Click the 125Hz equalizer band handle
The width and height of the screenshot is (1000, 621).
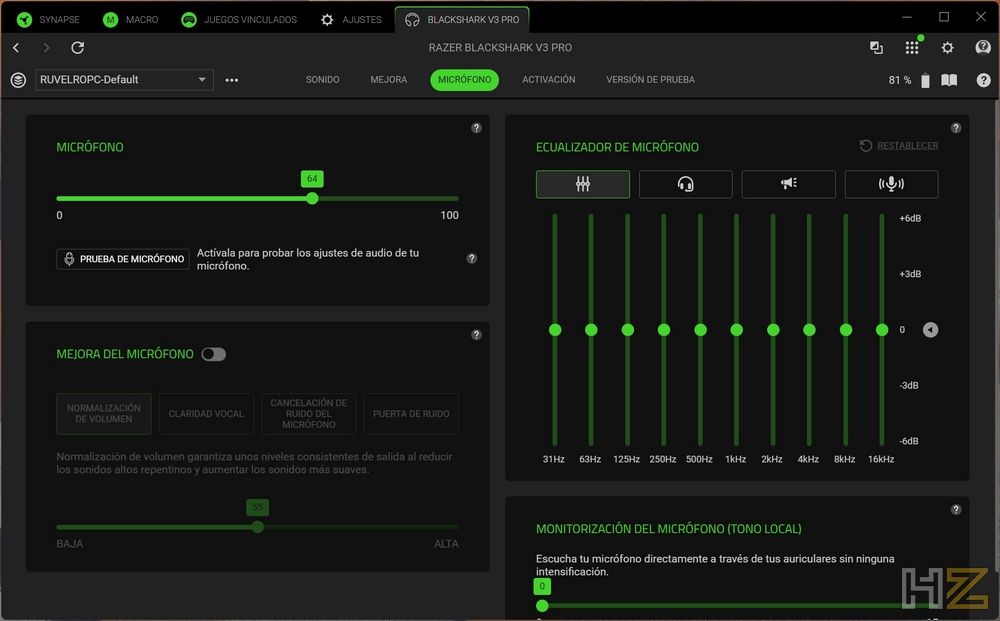coord(628,330)
